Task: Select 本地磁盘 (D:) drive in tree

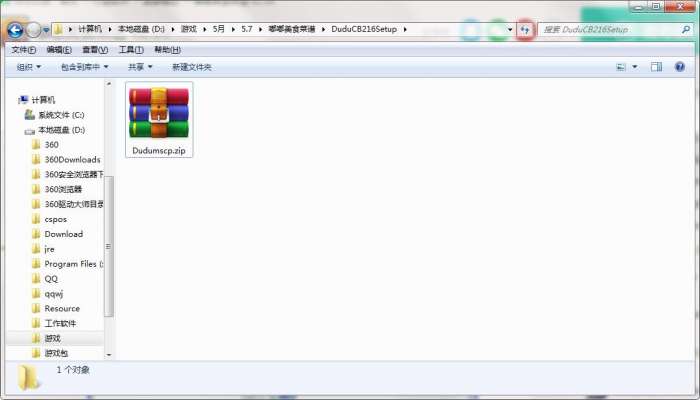Action: (x=62, y=130)
